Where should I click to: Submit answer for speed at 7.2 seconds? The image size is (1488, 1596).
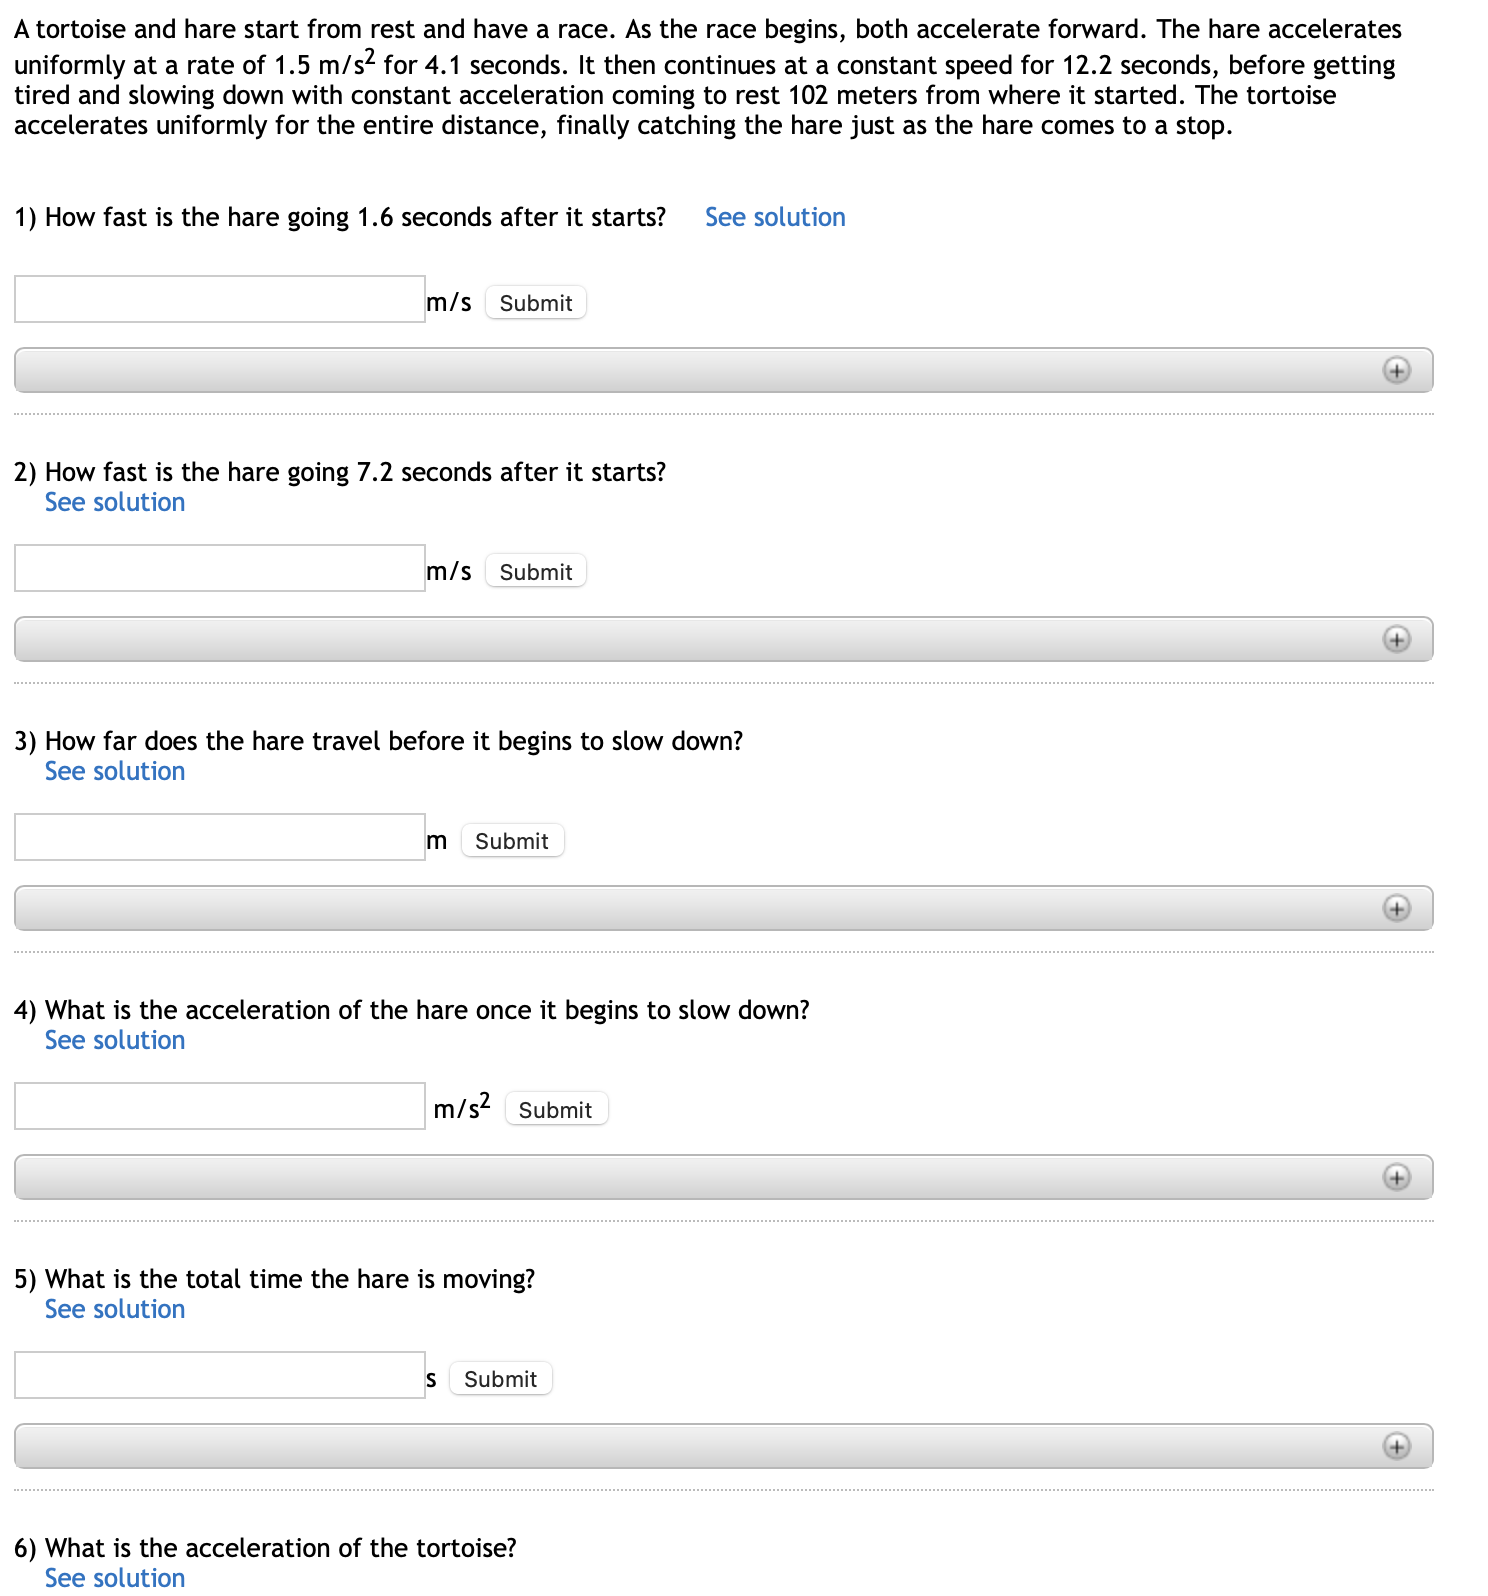pyautogui.click(x=535, y=572)
